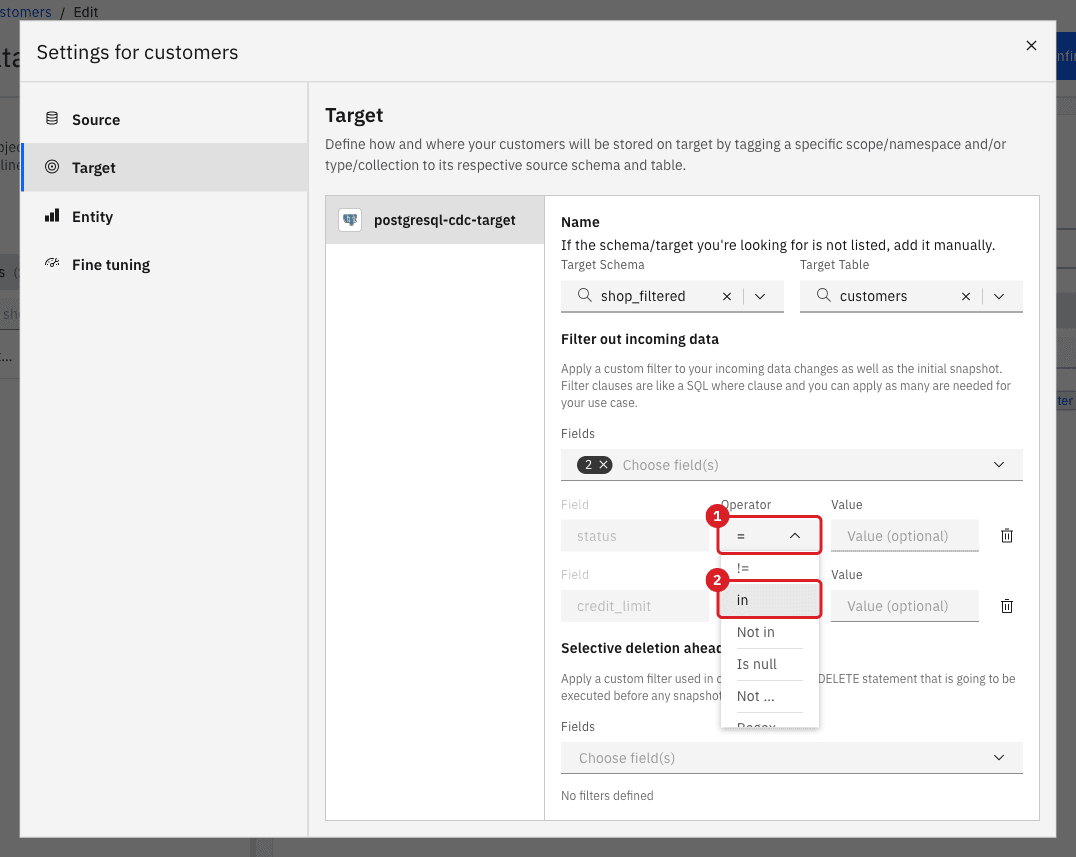
Task: Click the Edit breadcrumb behind the dialog
Action: click(86, 12)
